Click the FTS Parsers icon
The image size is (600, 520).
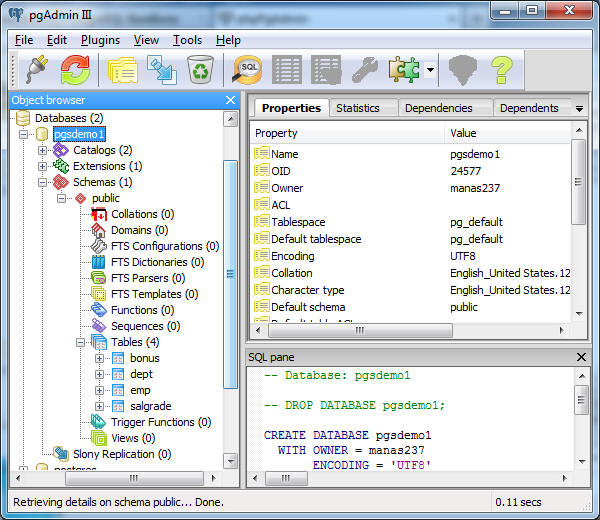(99, 278)
